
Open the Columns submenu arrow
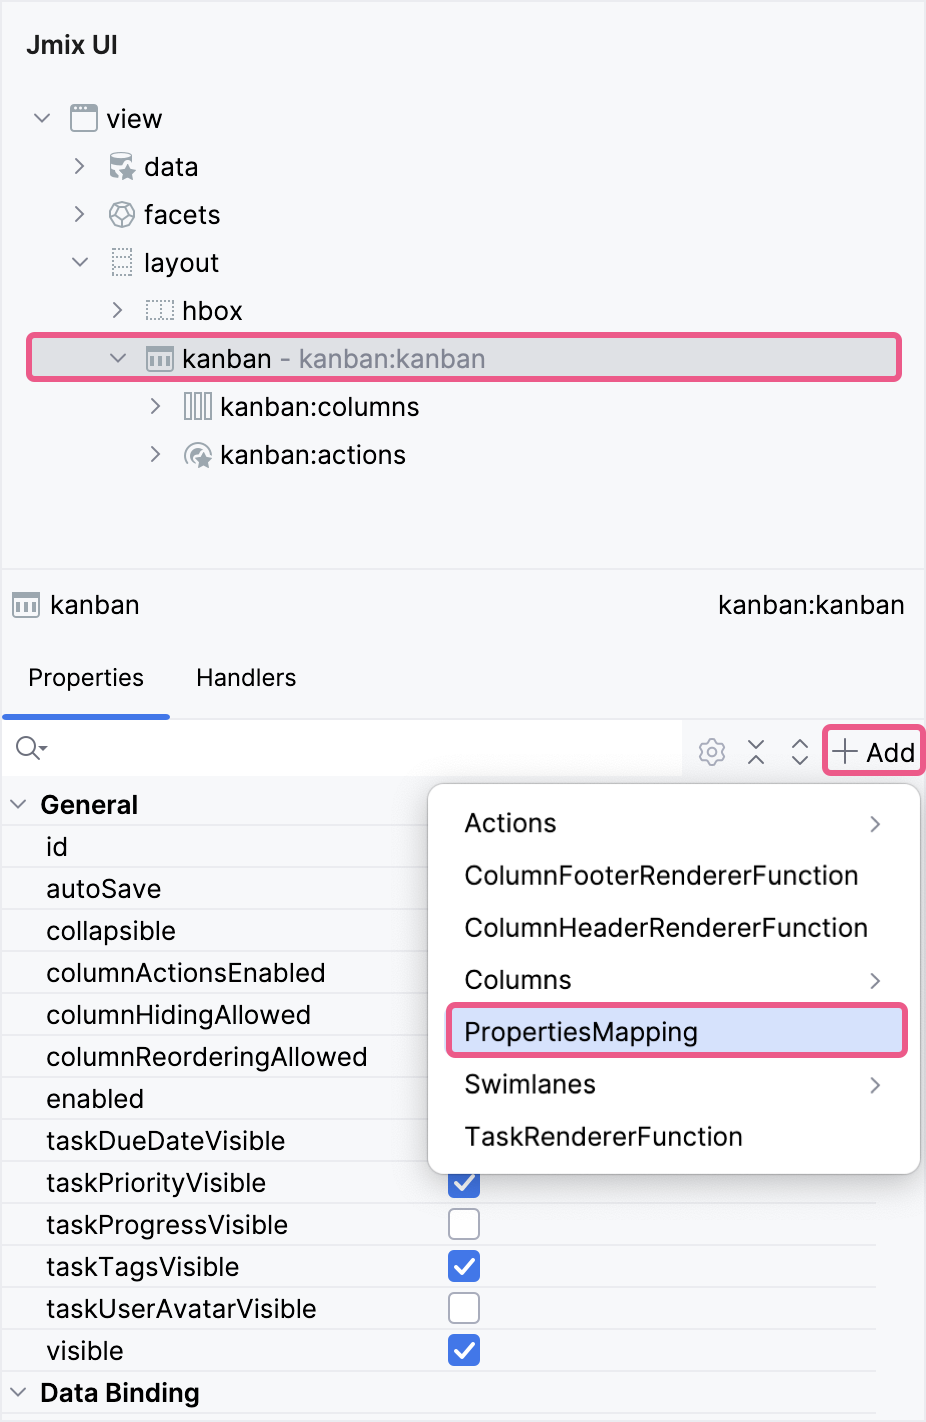[x=875, y=981]
